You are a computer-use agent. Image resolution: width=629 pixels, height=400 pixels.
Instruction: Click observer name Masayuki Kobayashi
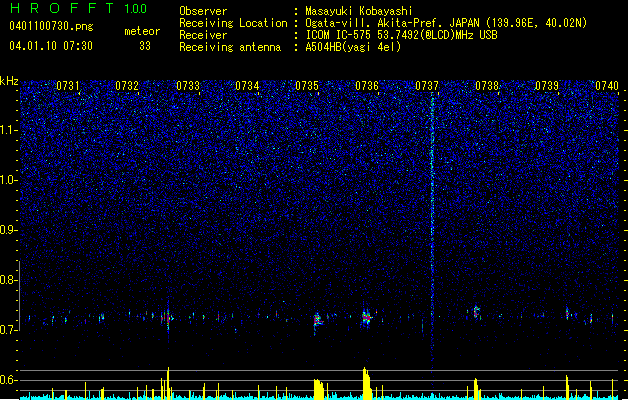tap(359, 11)
